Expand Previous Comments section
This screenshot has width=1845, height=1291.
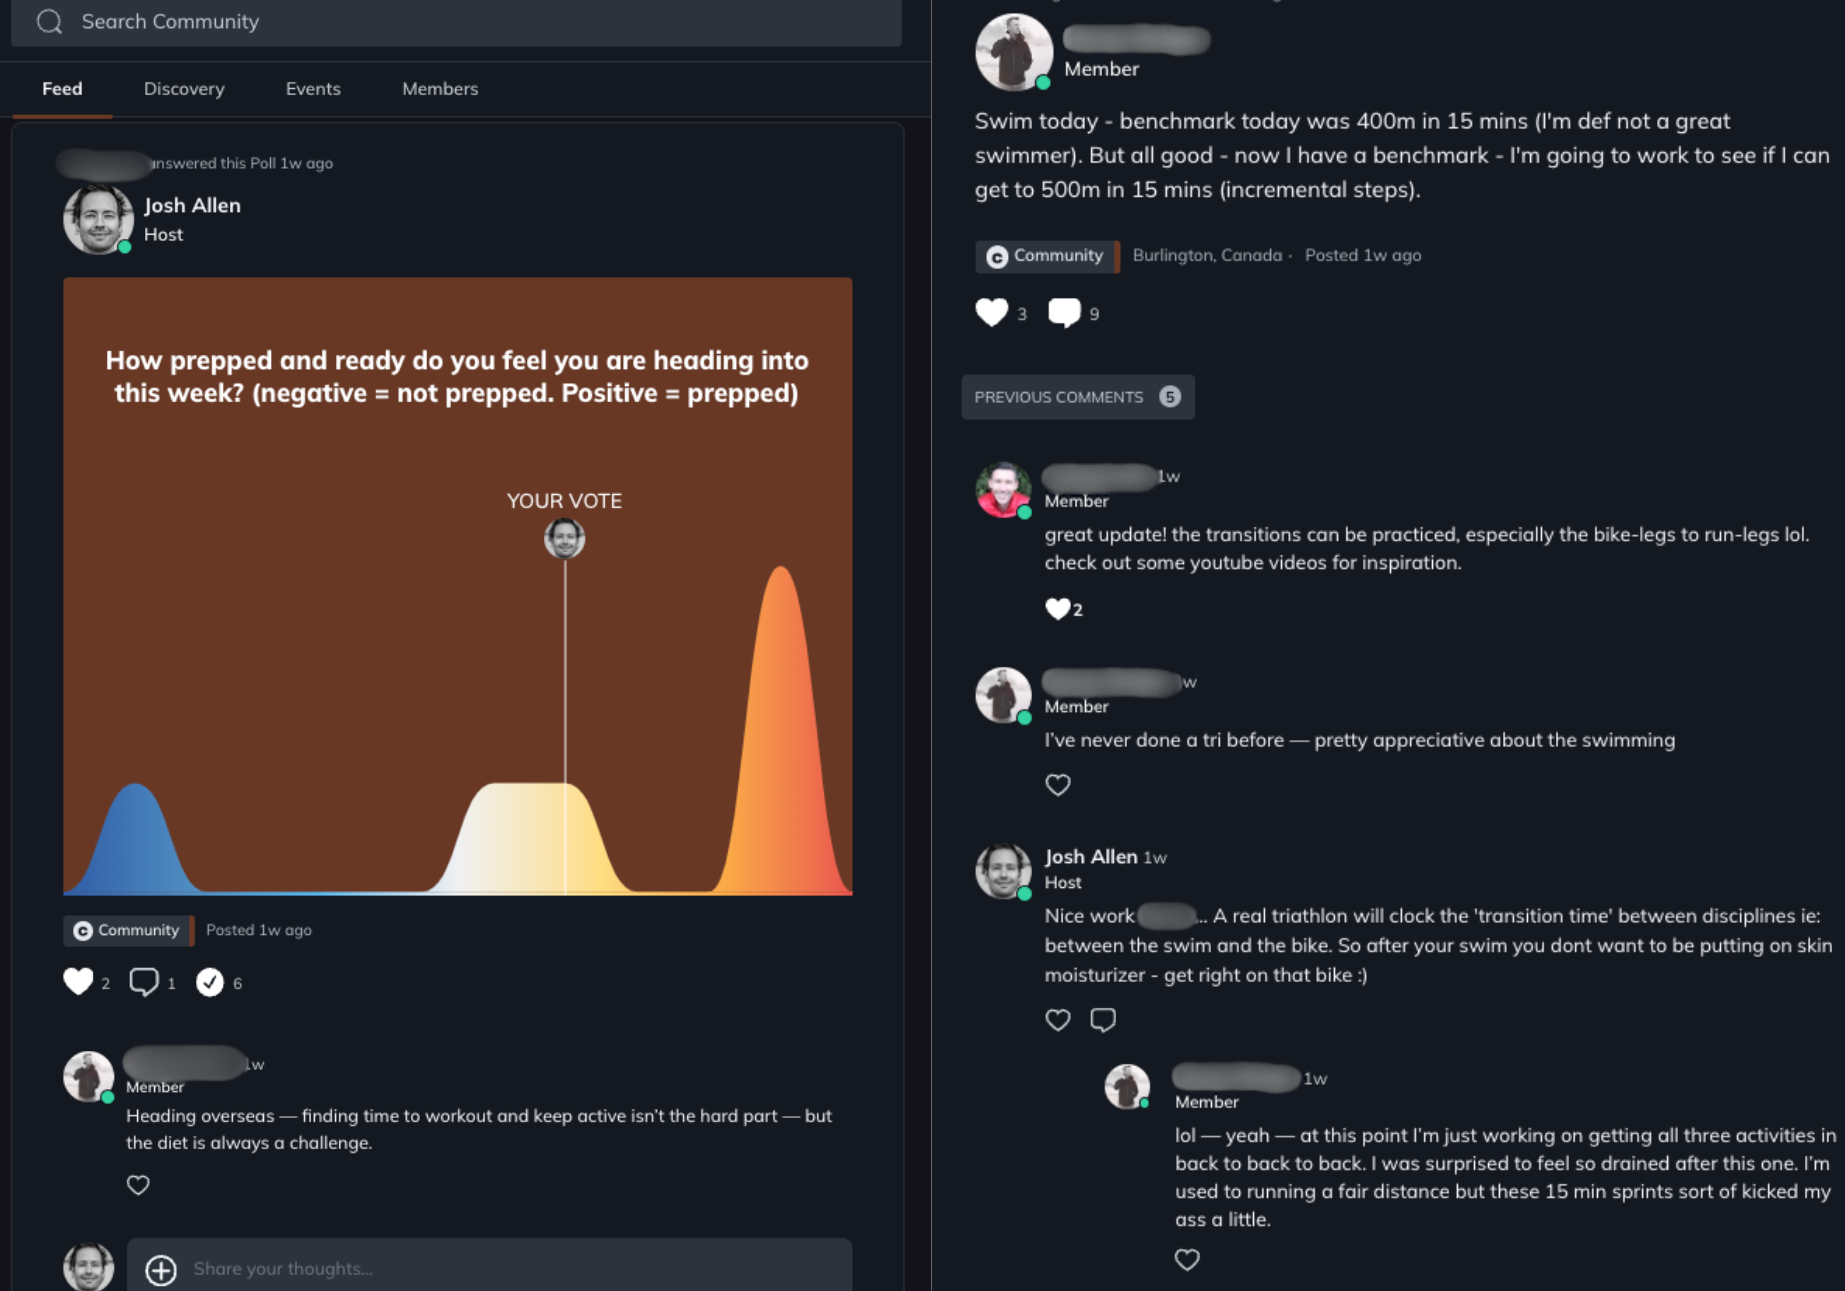(x=1078, y=397)
